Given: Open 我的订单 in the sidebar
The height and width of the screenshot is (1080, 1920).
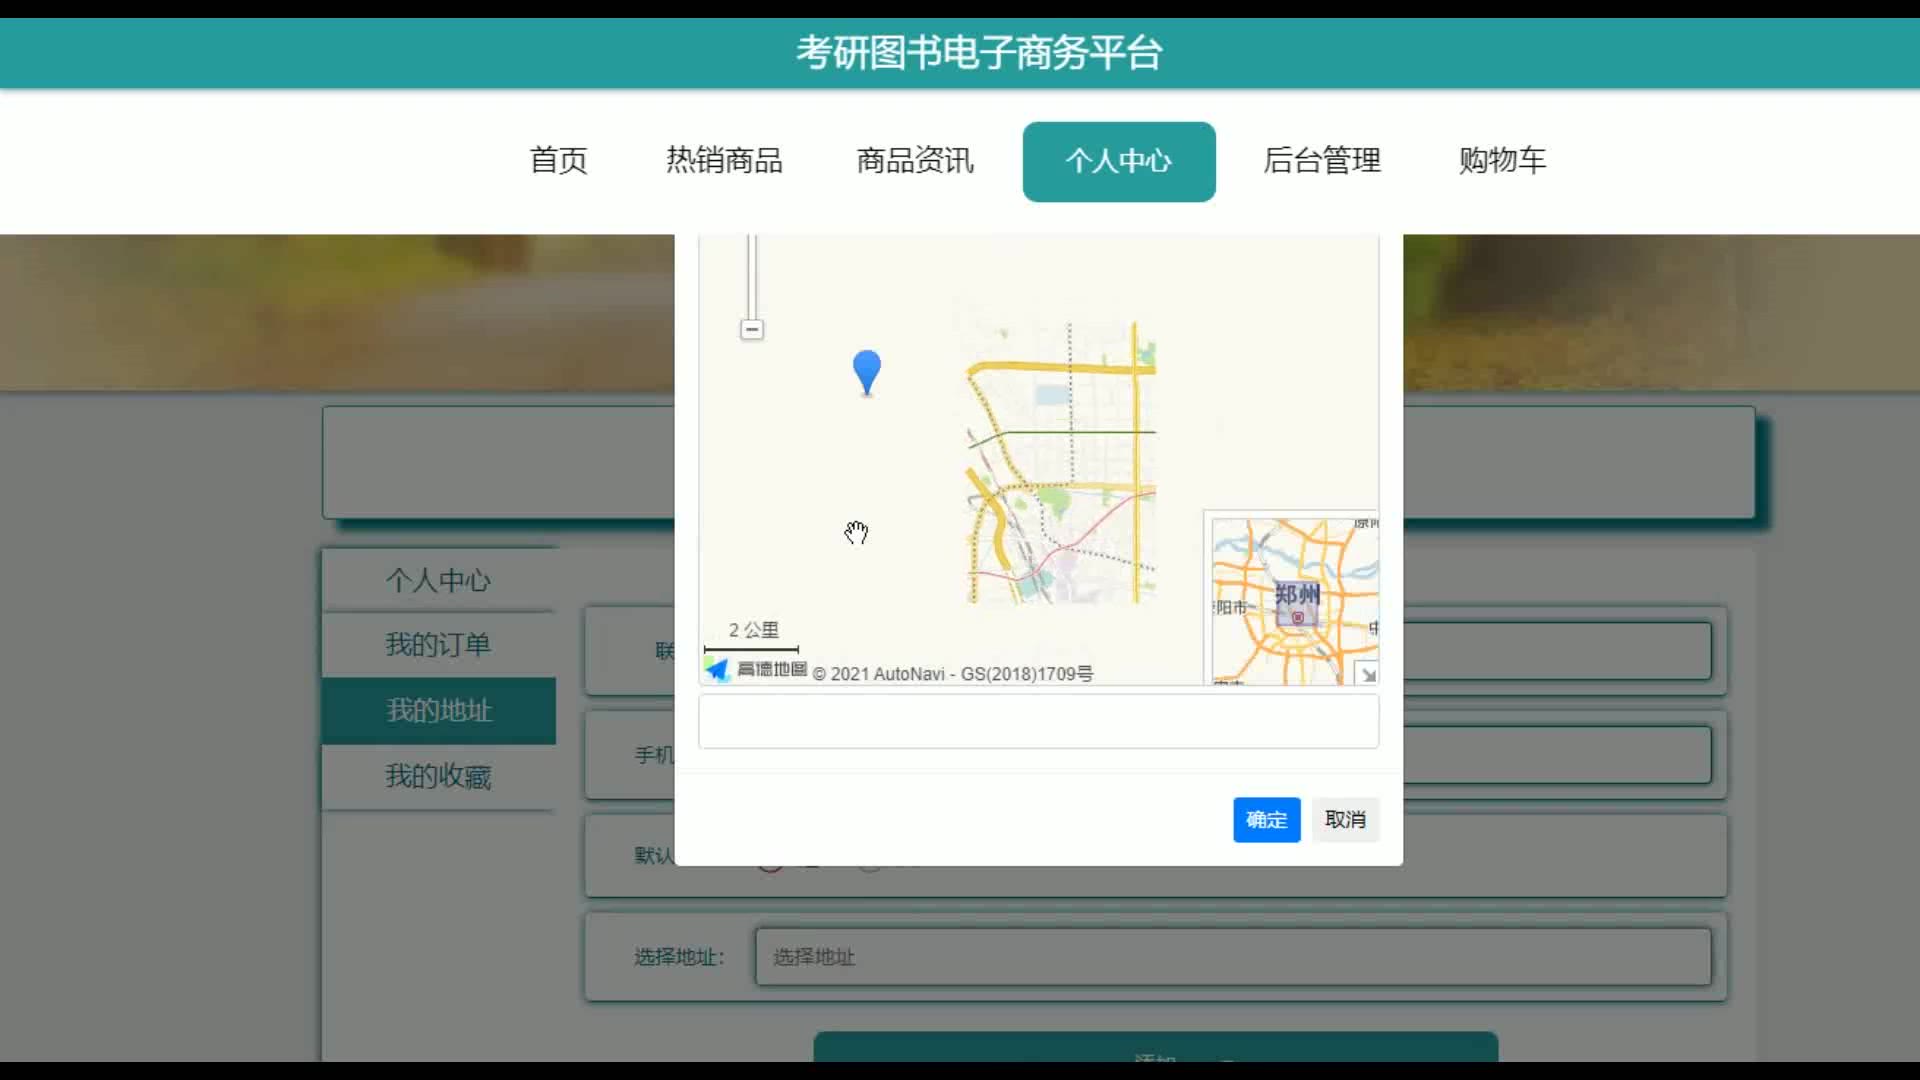Looking at the screenshot, I should [438, 645].
